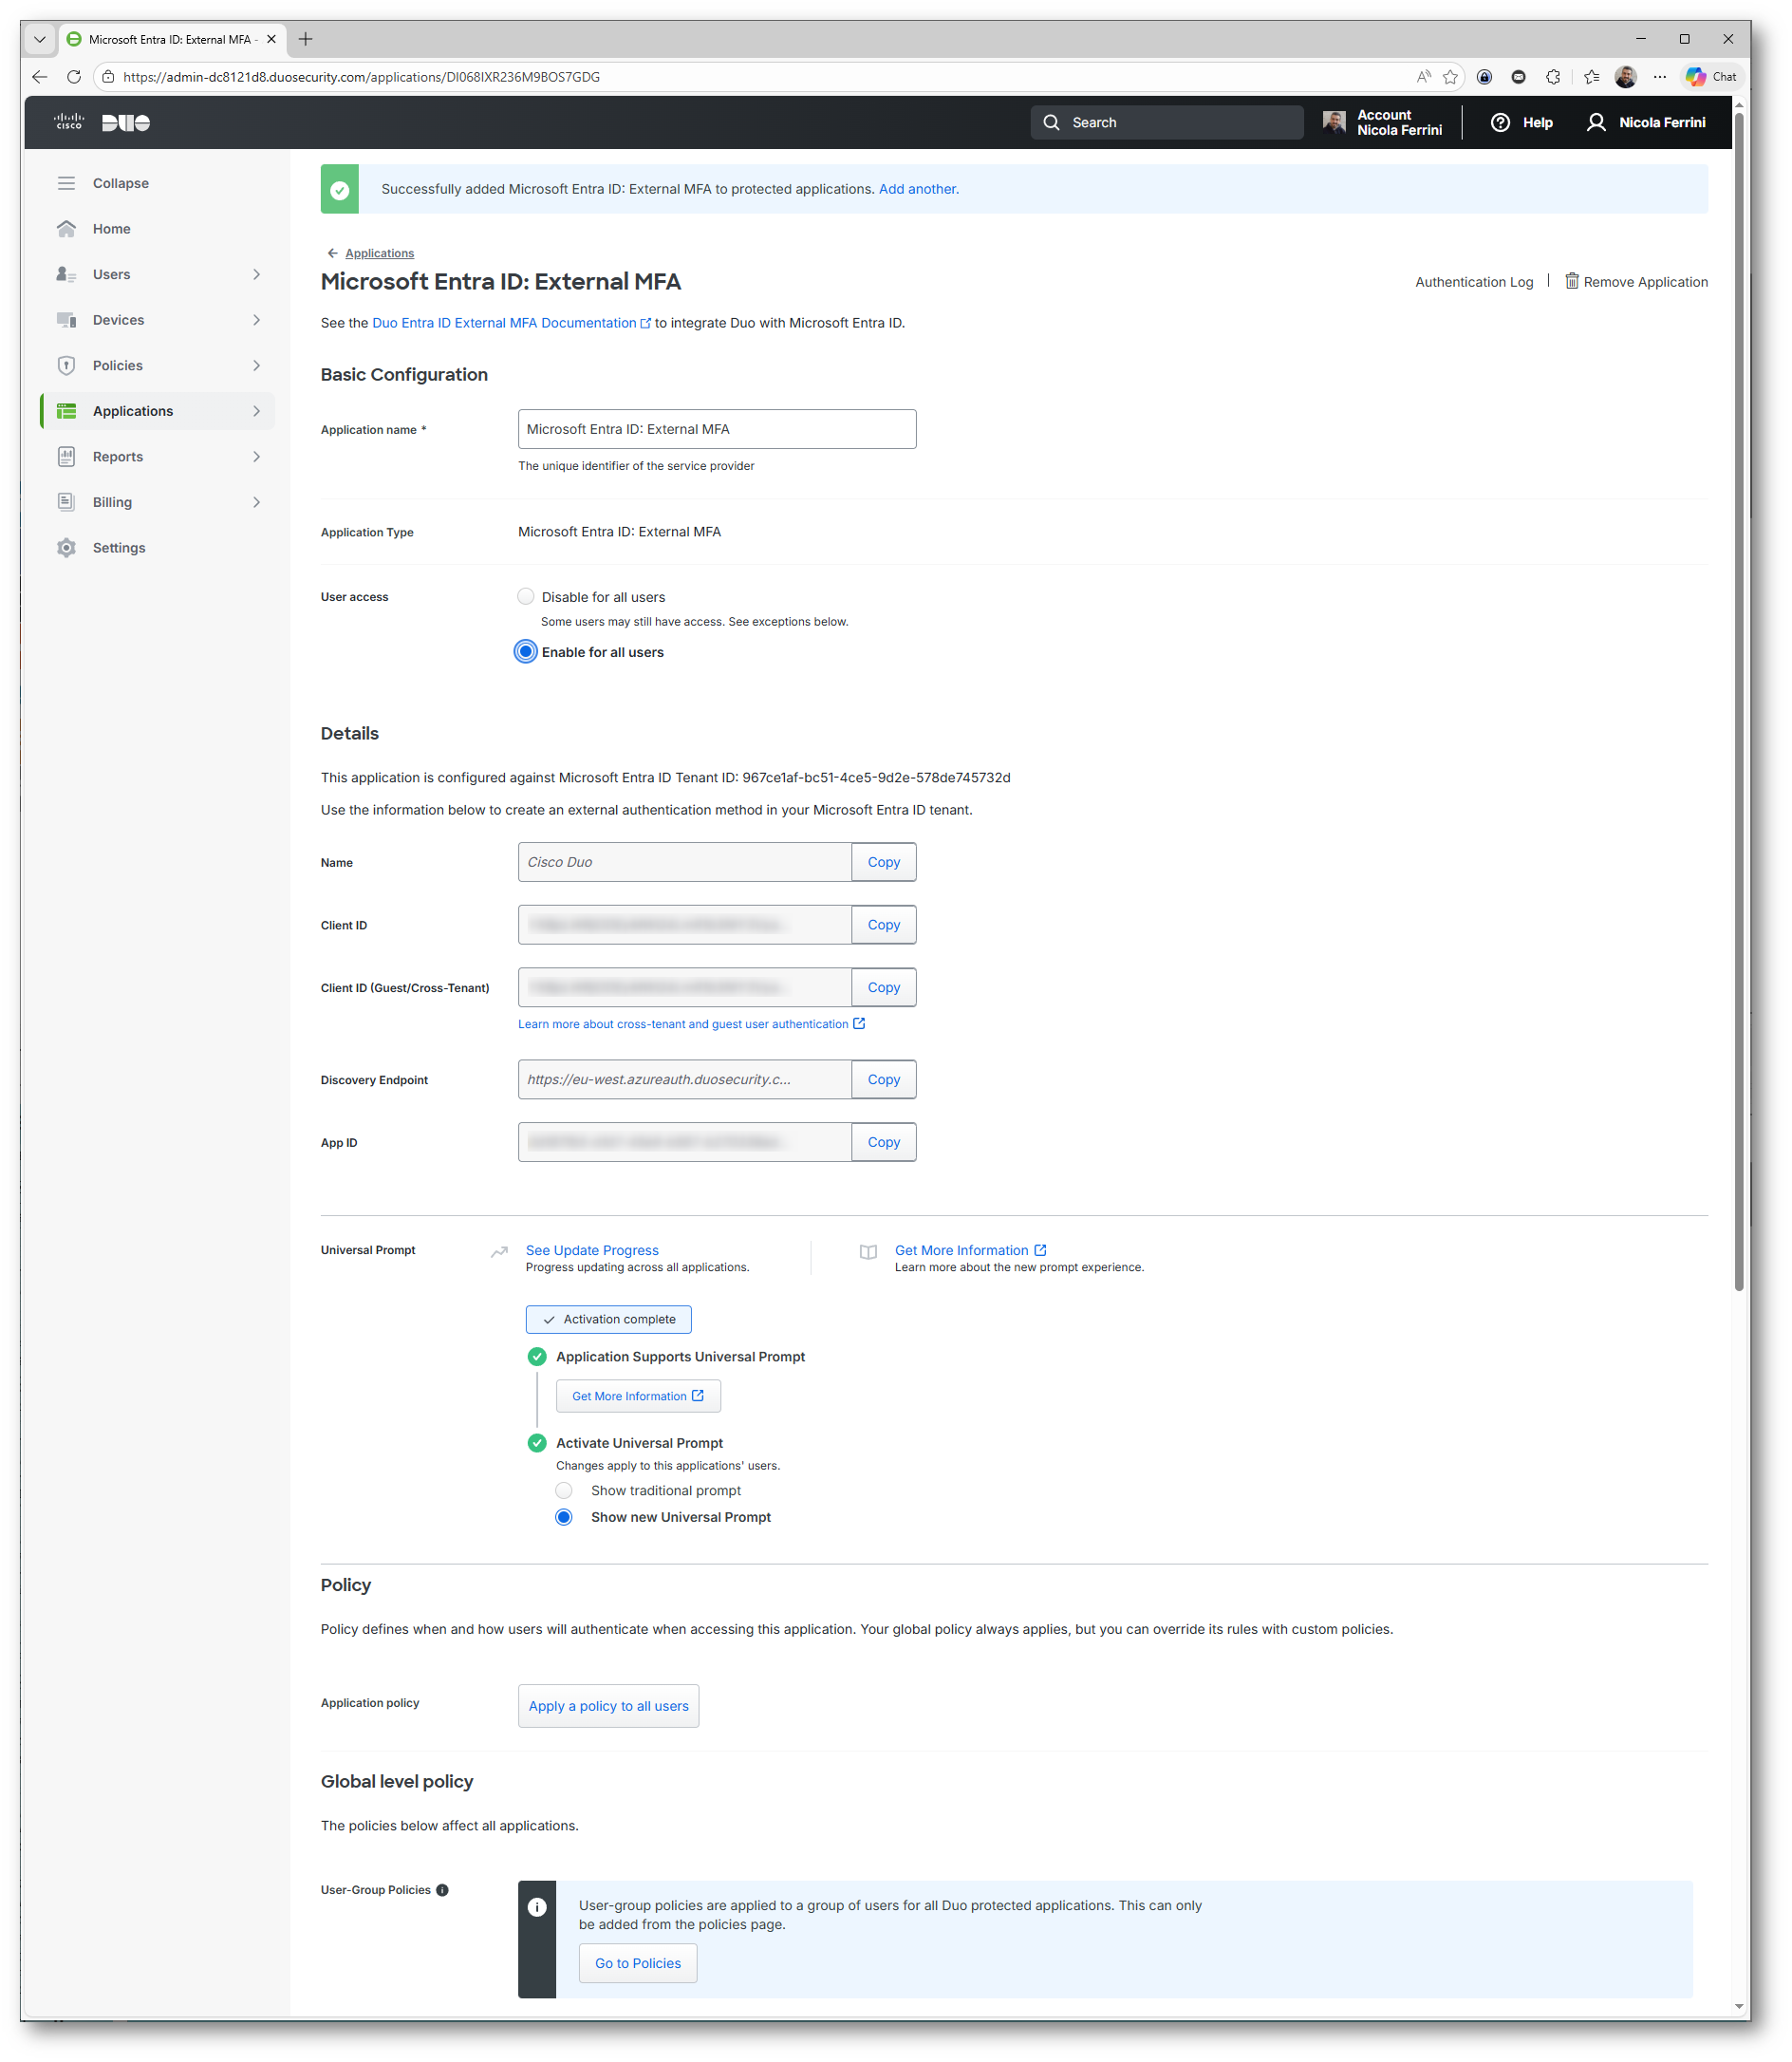Image resolution: width=1792 pixels, height=2062 pixels.
Task: Open the Authentication Log link
Action: (x=1473, y=282)
